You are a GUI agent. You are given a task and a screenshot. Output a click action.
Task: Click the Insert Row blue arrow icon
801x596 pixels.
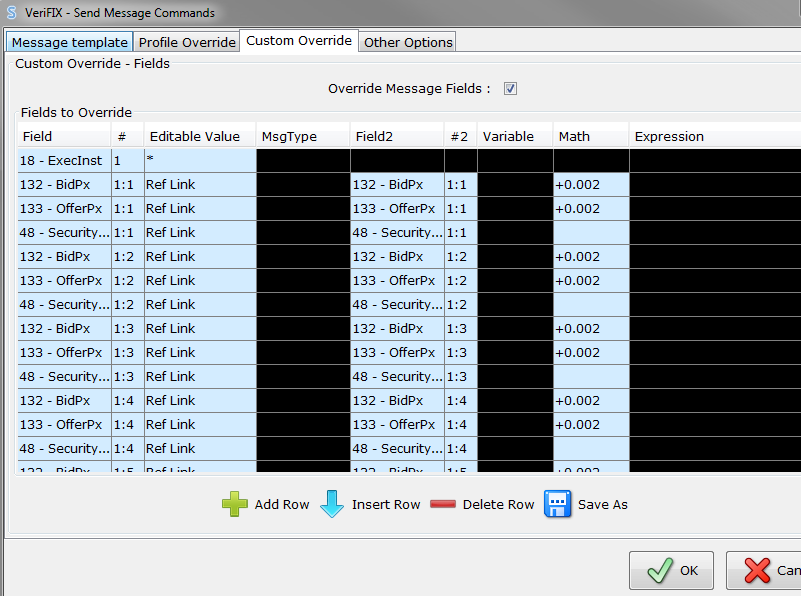coord(331,504)
